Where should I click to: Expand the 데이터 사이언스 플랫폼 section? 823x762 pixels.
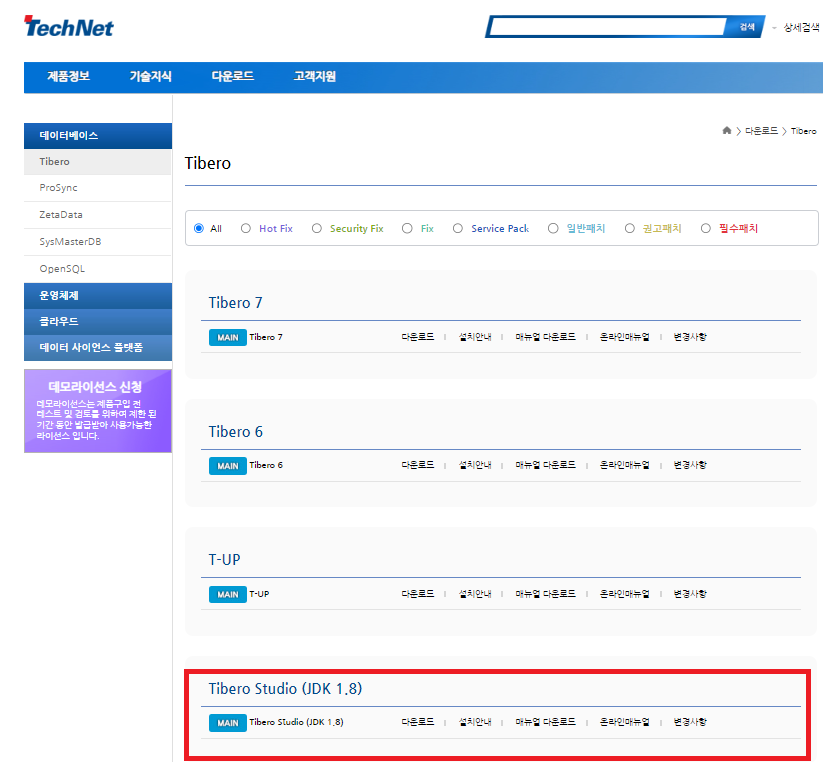point(98,347)
